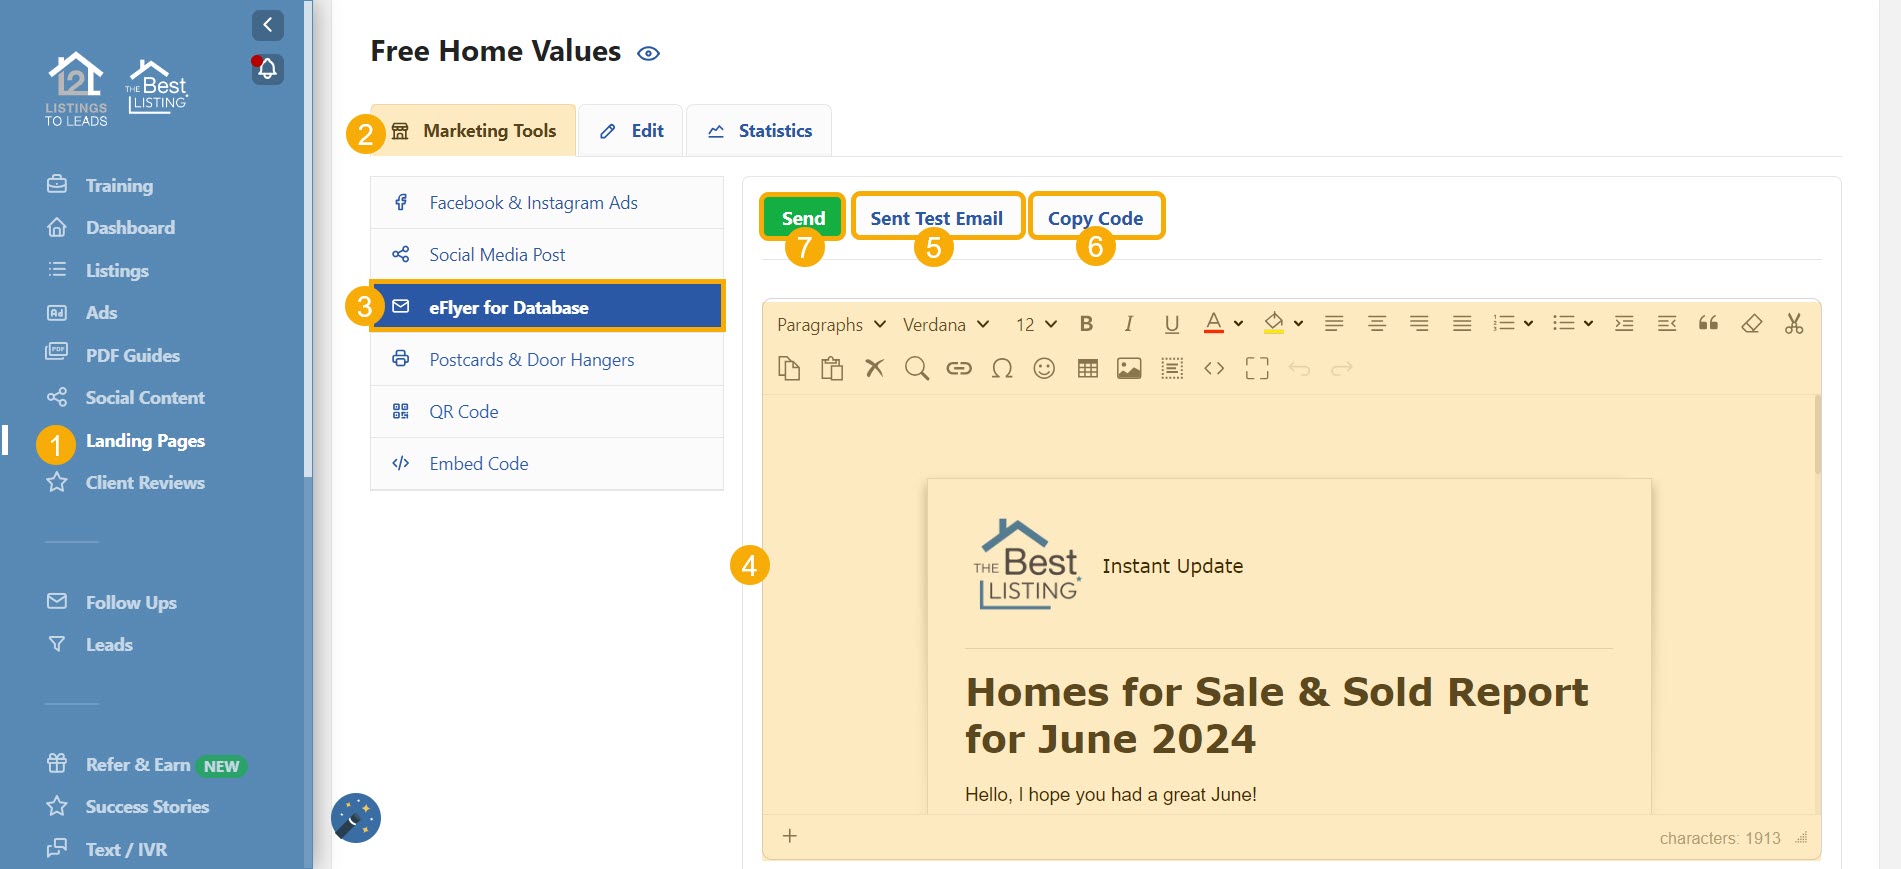
Task: Click the find and replace magnifier
Action: [x=916, y=369]
